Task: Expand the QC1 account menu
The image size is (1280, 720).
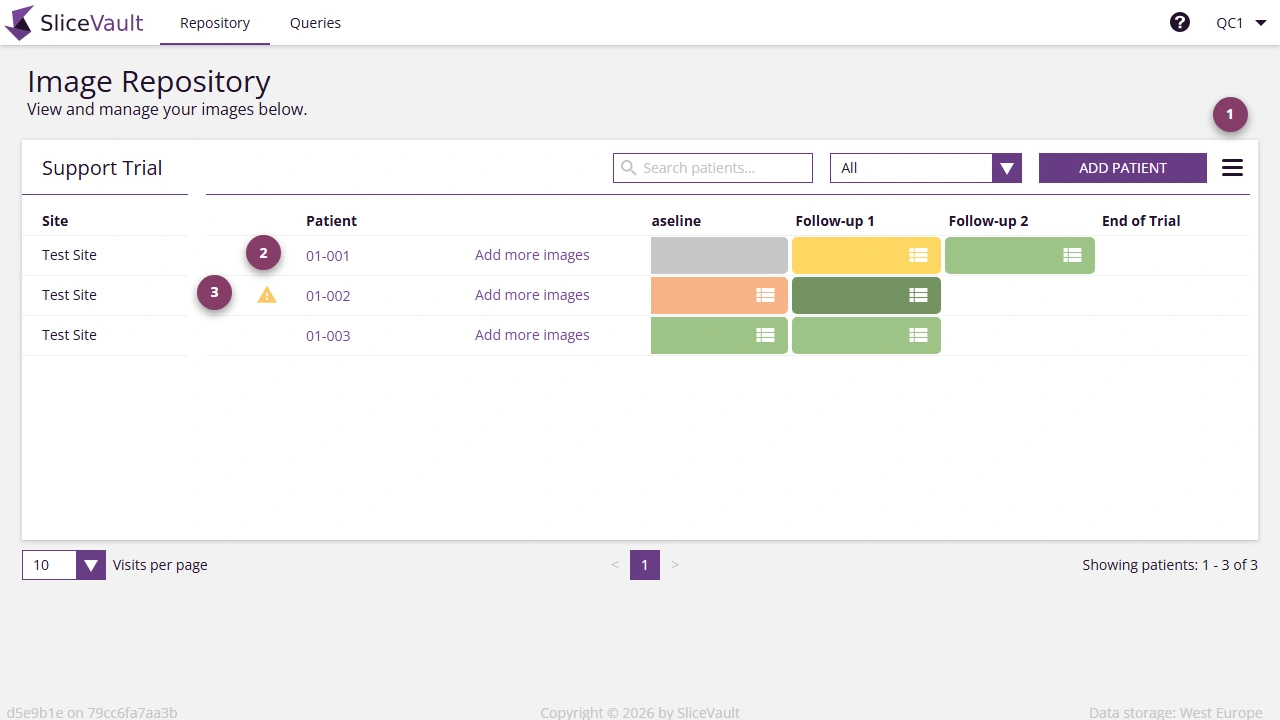Action: click(1240, 22)
